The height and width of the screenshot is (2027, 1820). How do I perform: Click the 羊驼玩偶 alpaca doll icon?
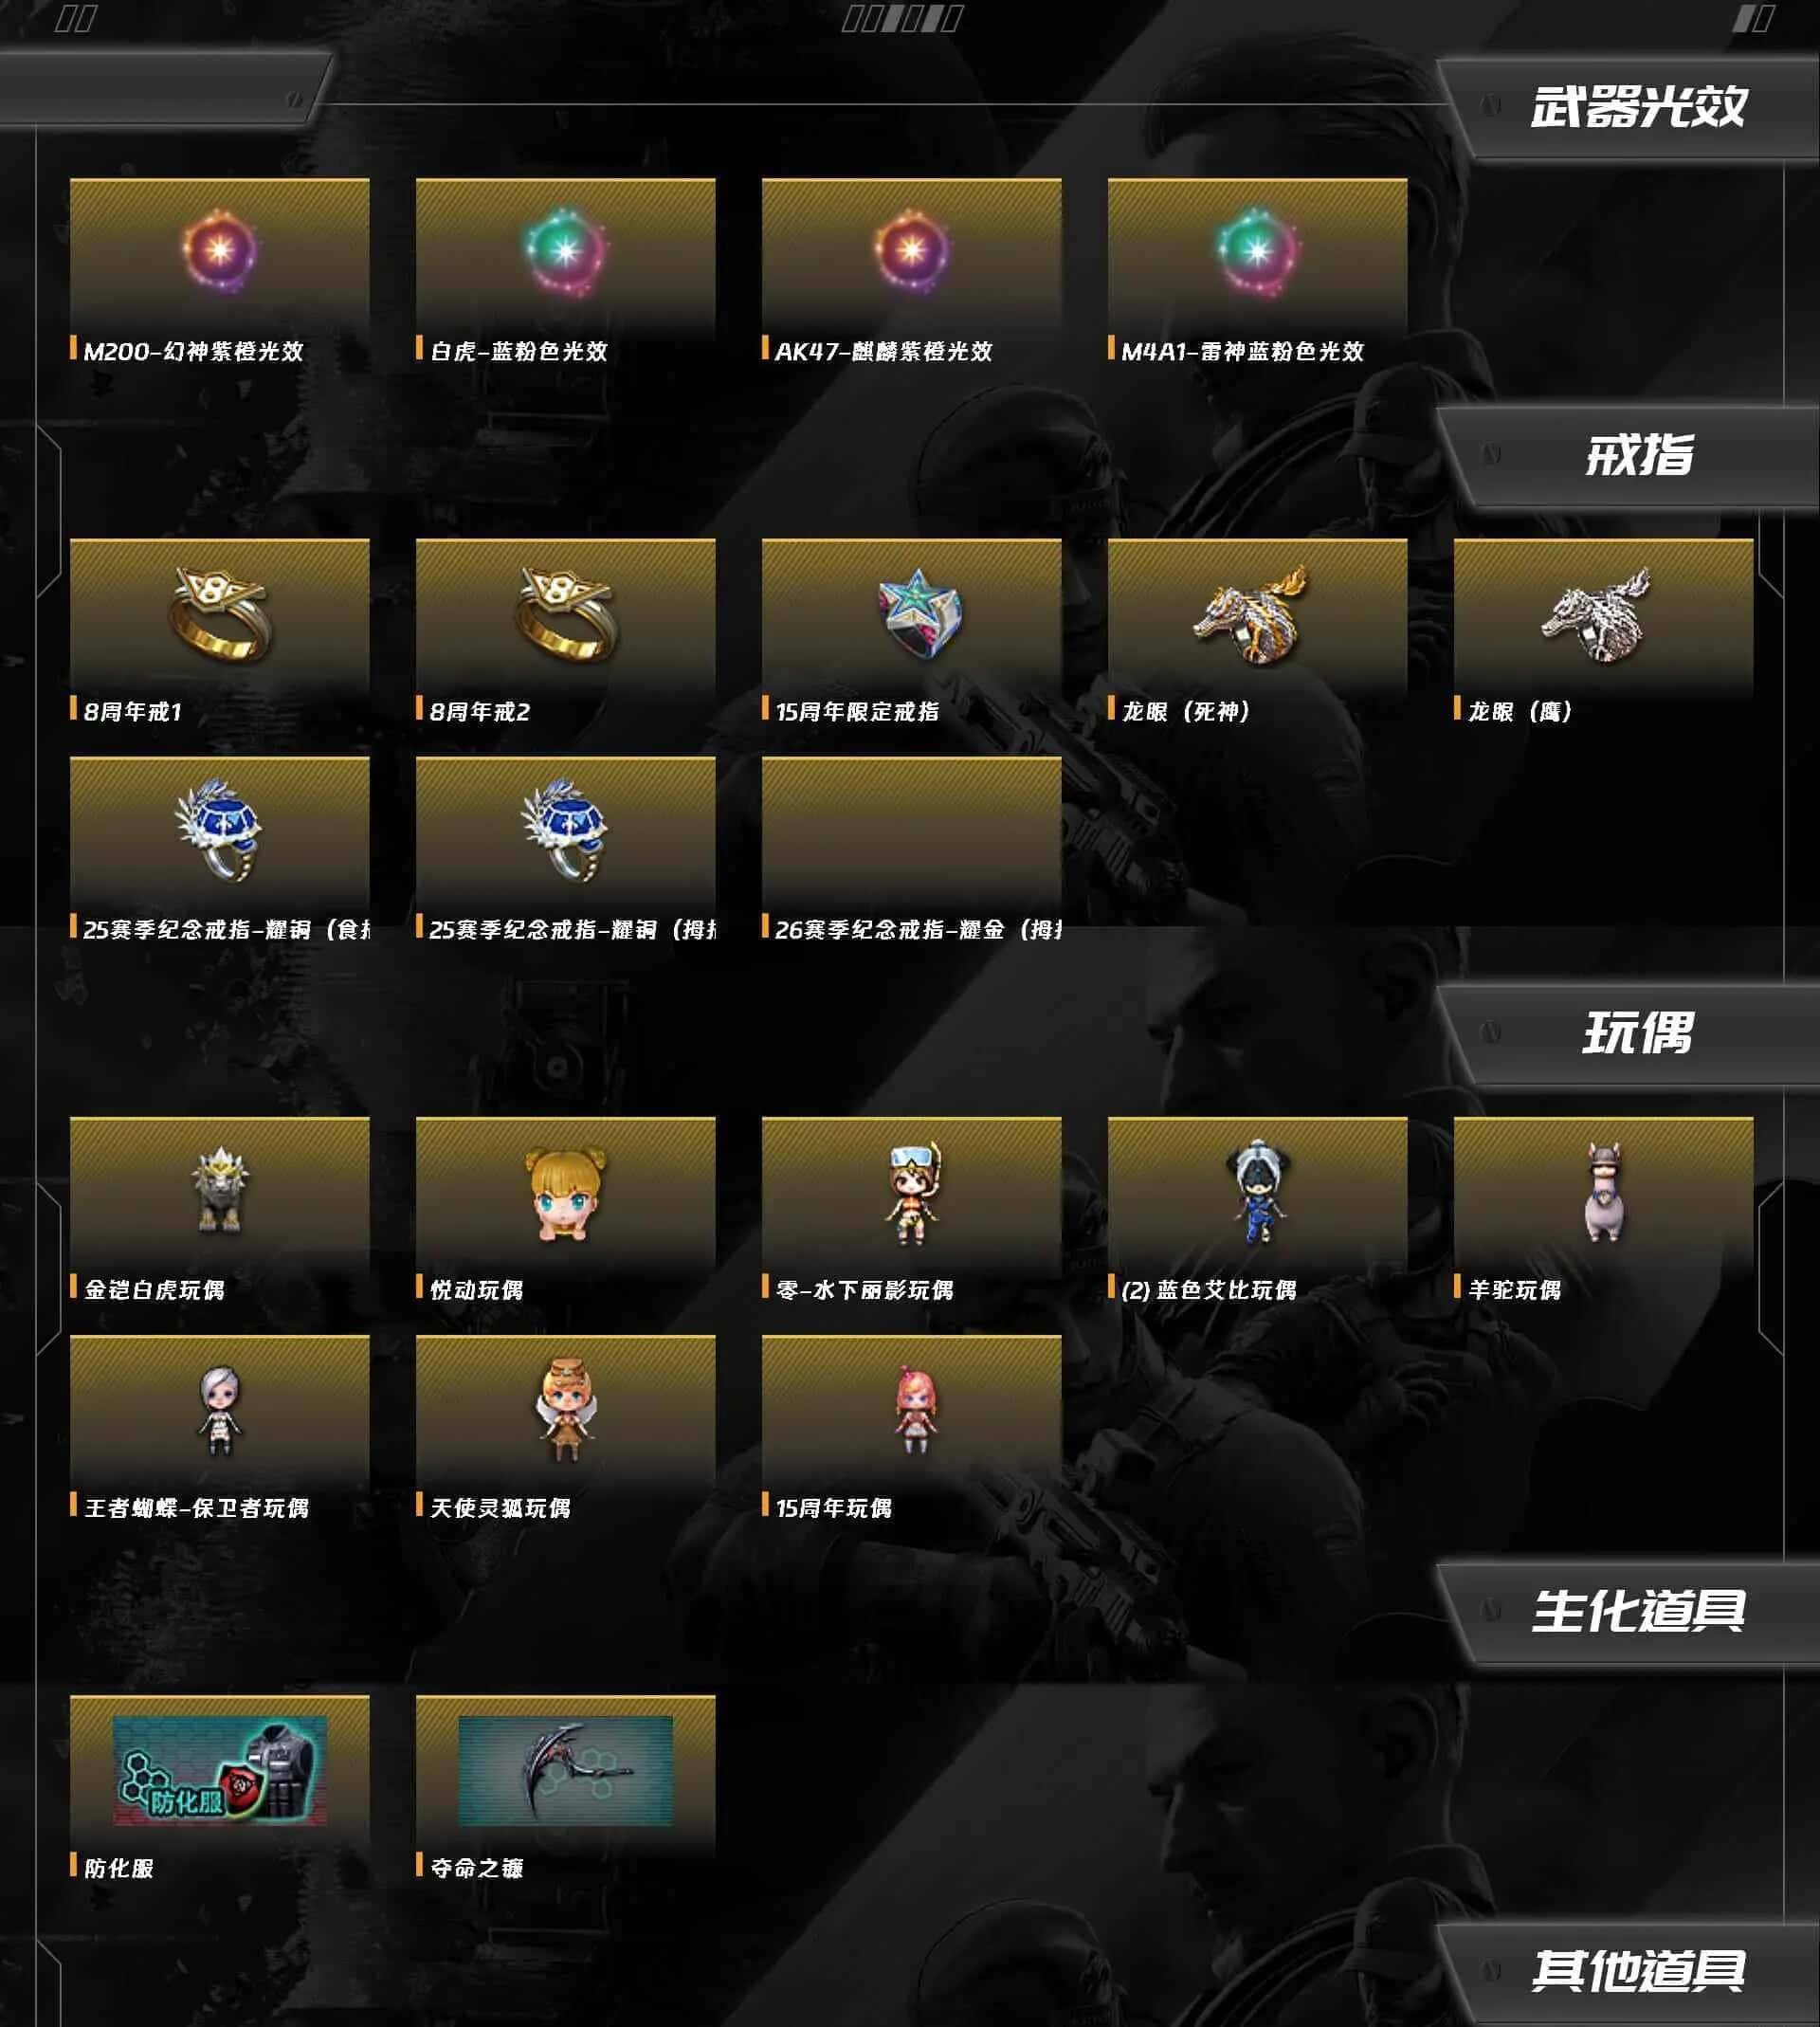point(1604,1193)
